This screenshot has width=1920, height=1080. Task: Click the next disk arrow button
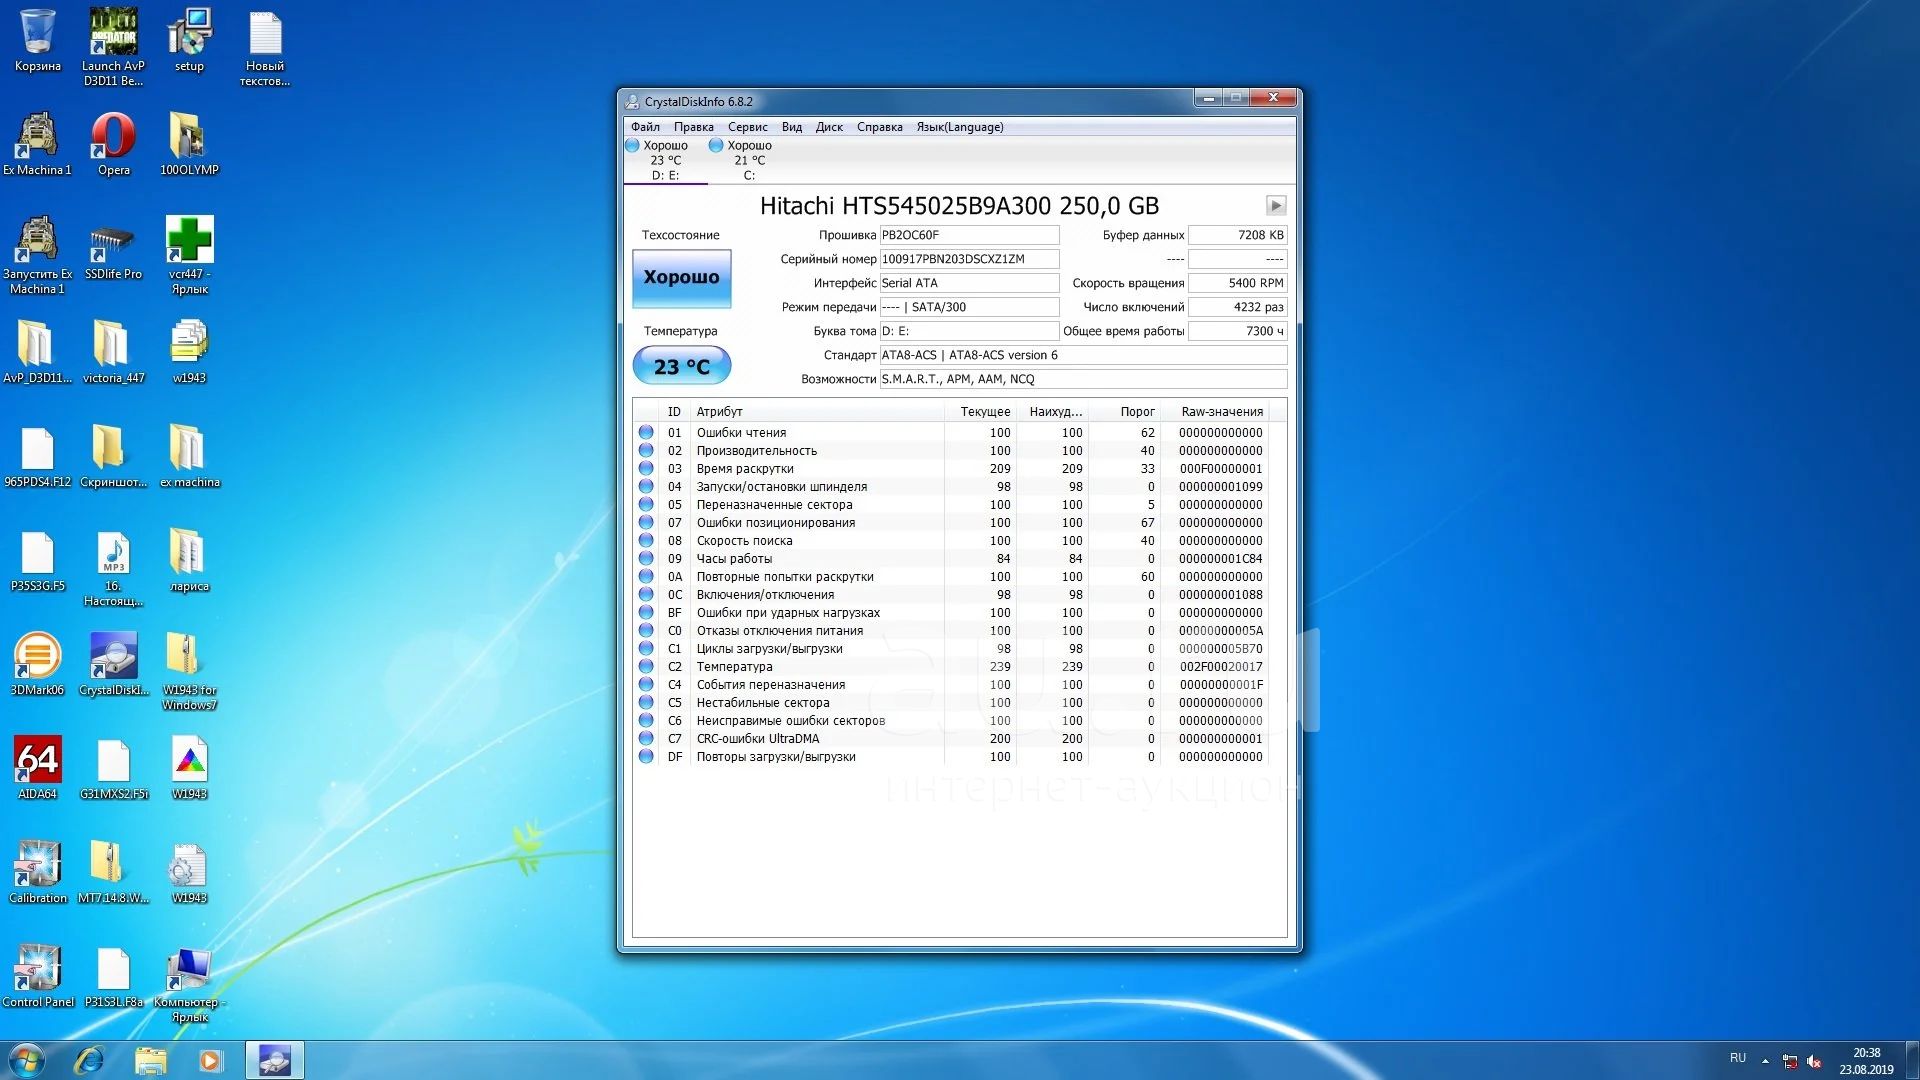coord(1276,205)
